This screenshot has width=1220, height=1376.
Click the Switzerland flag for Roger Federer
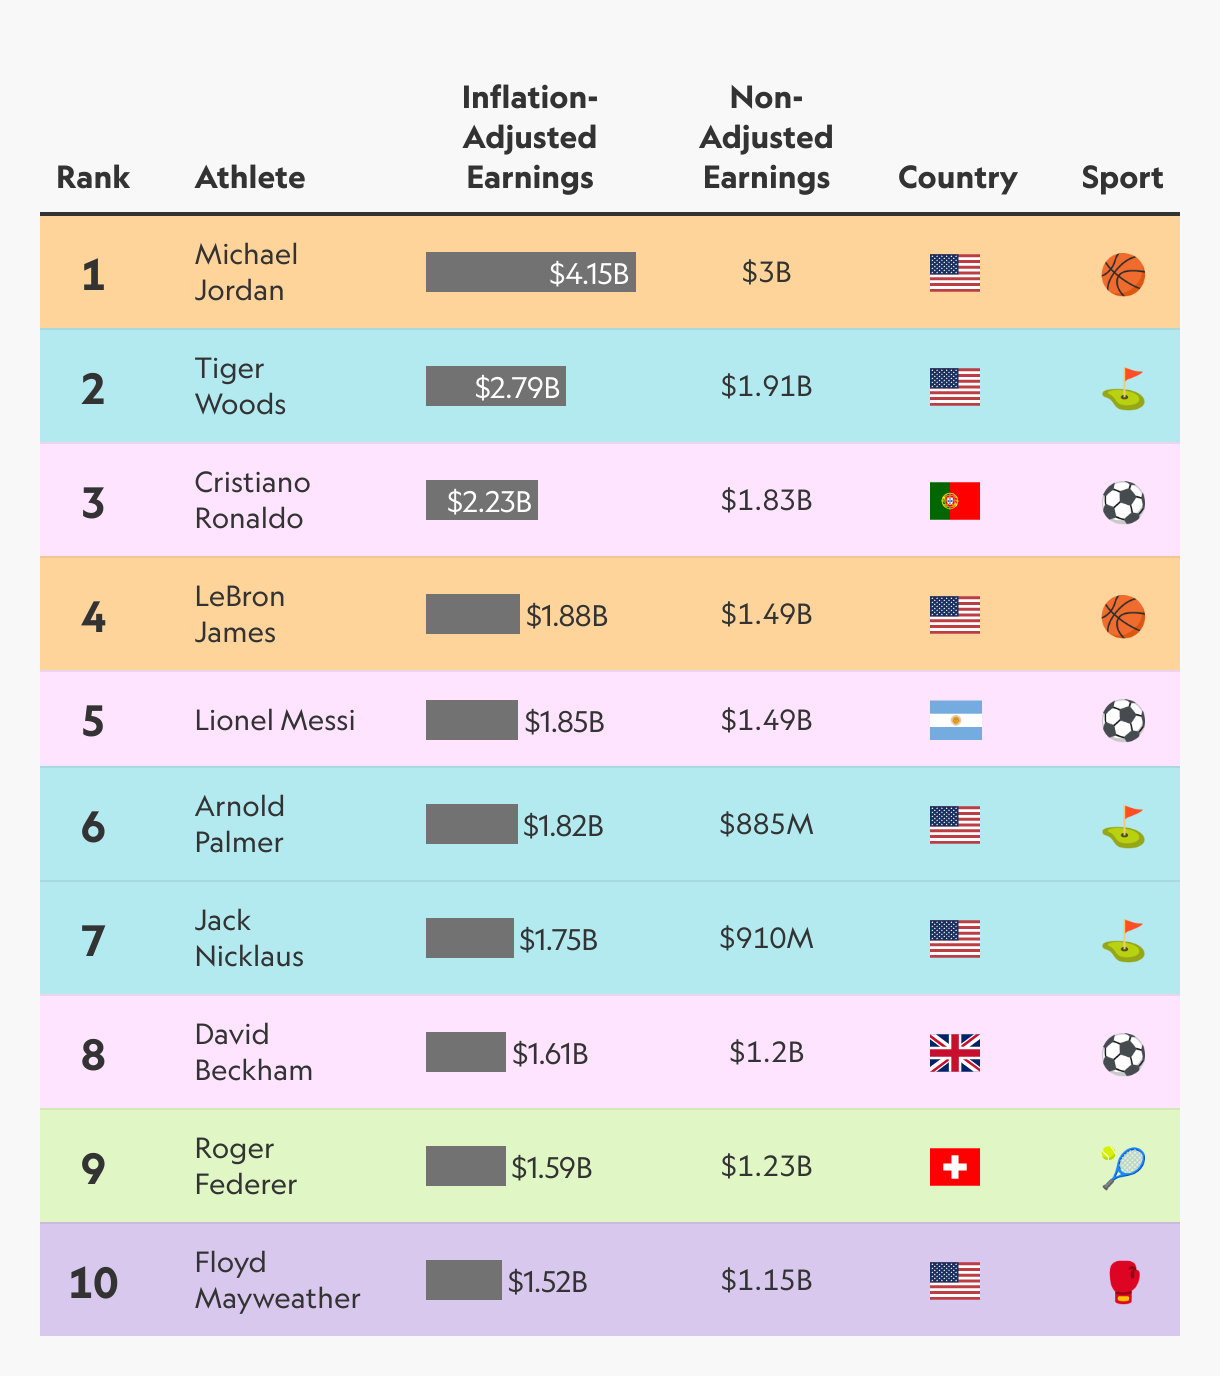[x=955, y=1167]
